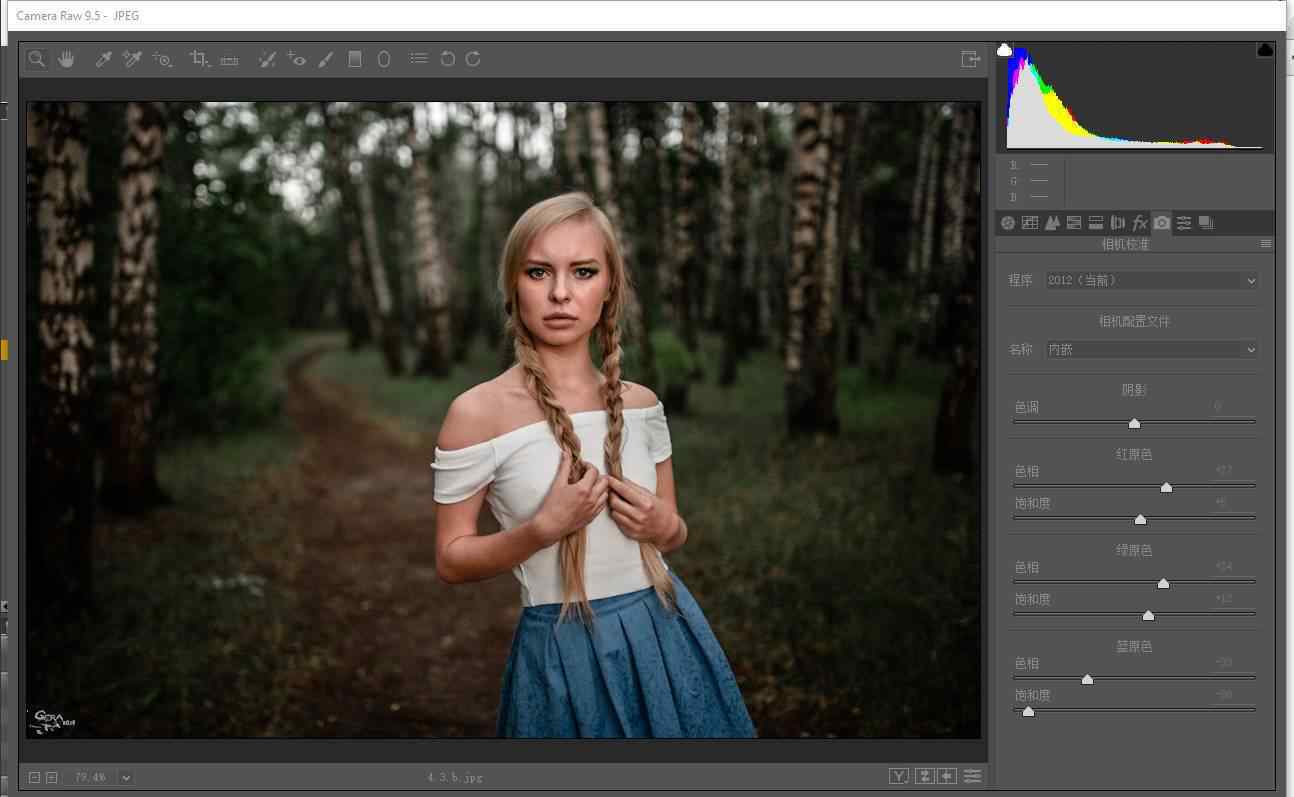Open the Tone Curve panel tab

click(1030, 223)
